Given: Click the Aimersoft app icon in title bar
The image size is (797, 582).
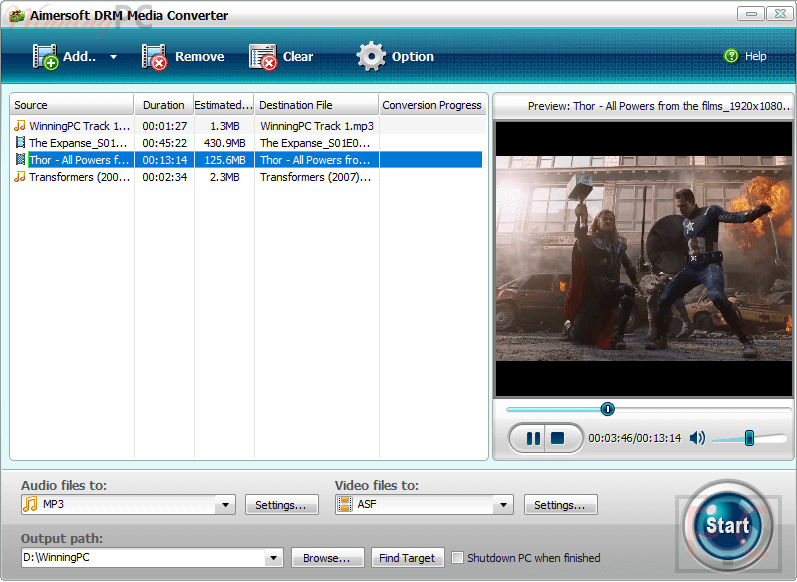Looking at the screenshot, I should click(16, 15).
